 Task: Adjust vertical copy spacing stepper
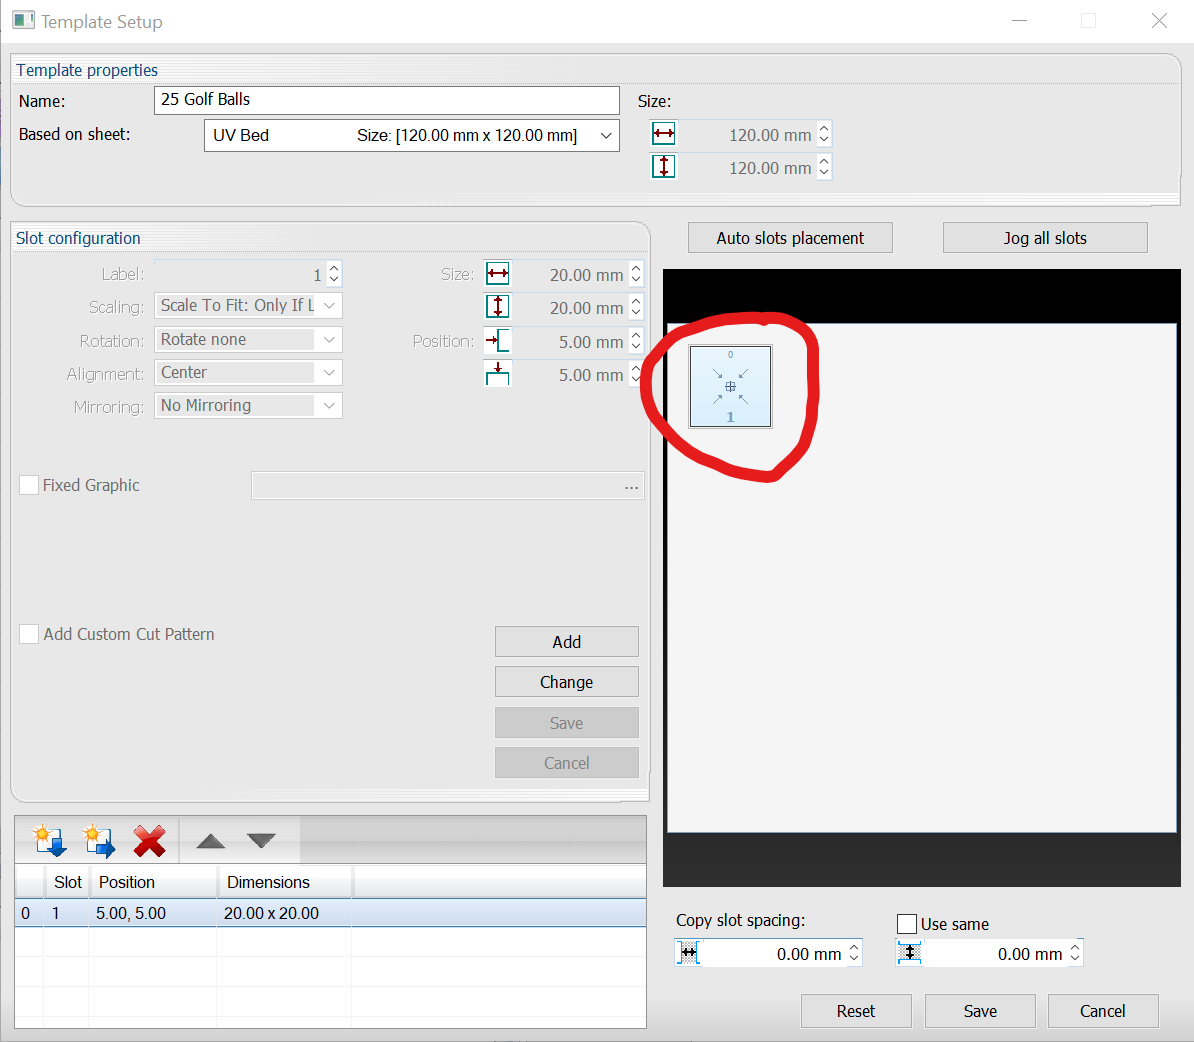click(x=1074, y=953)
